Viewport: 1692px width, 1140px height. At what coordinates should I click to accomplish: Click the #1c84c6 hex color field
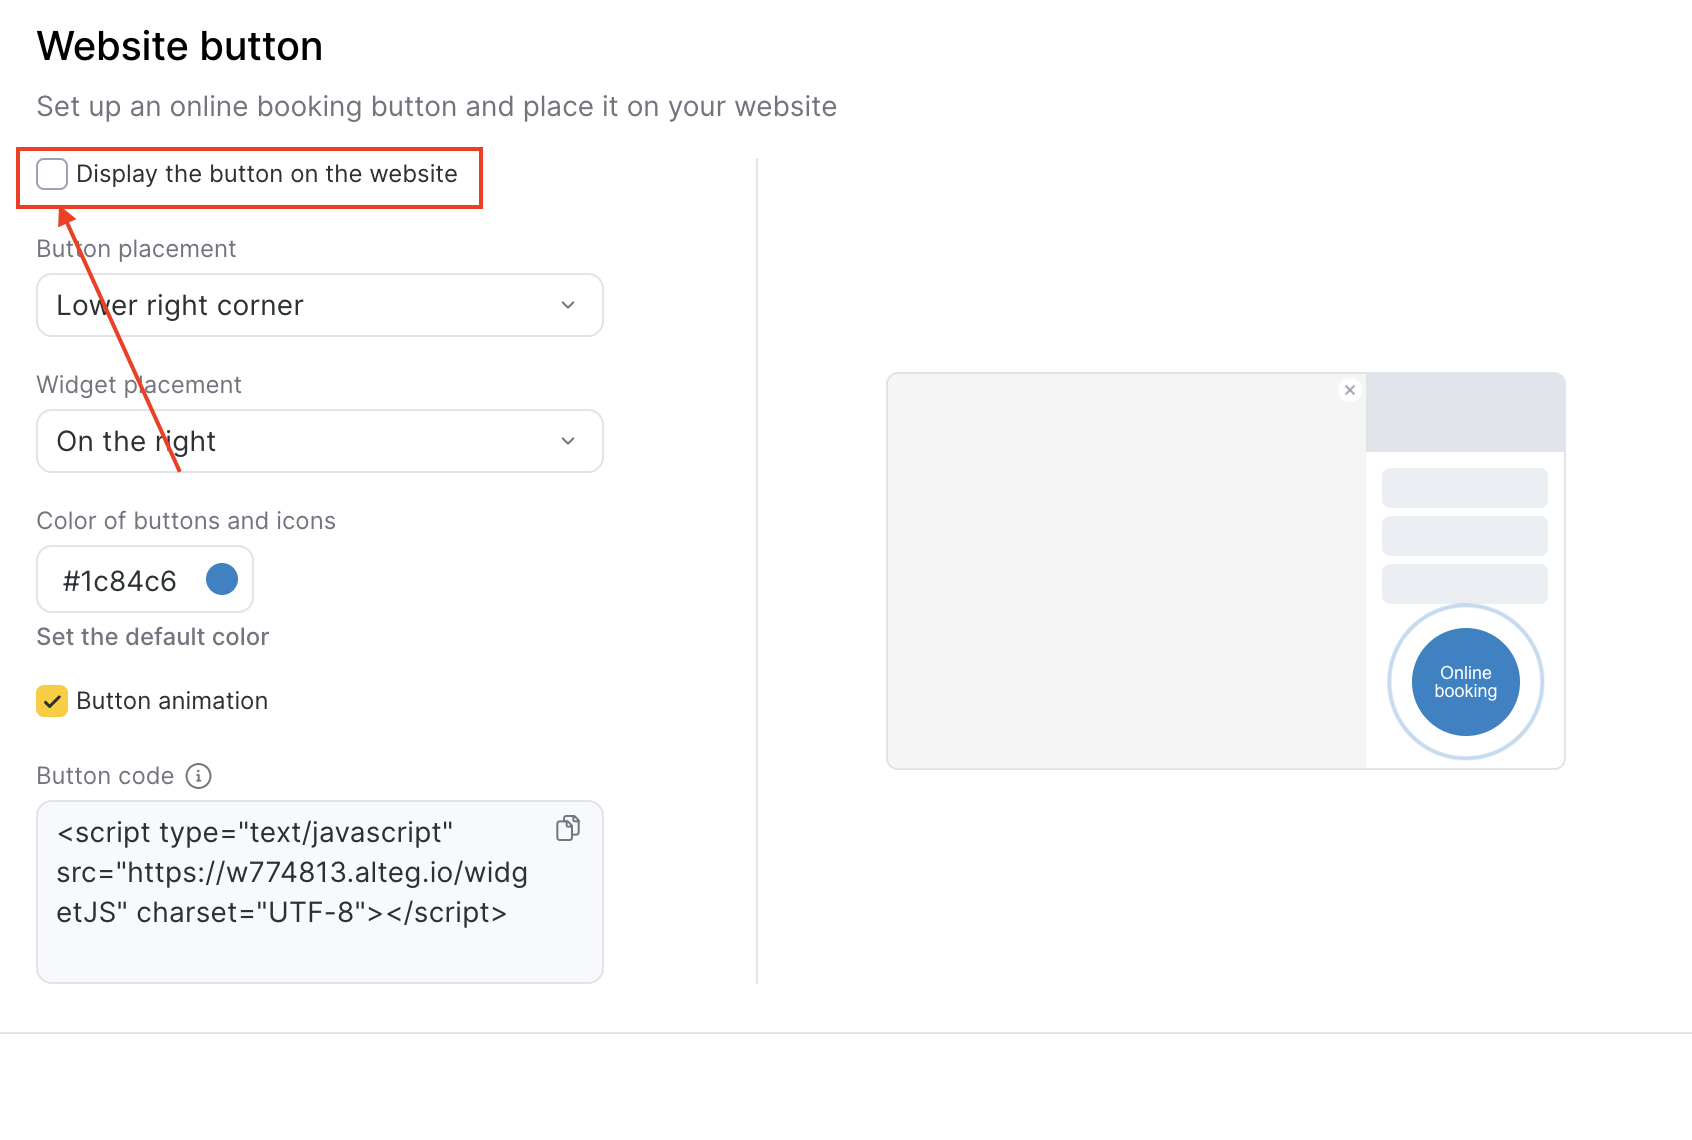(120, 581)
